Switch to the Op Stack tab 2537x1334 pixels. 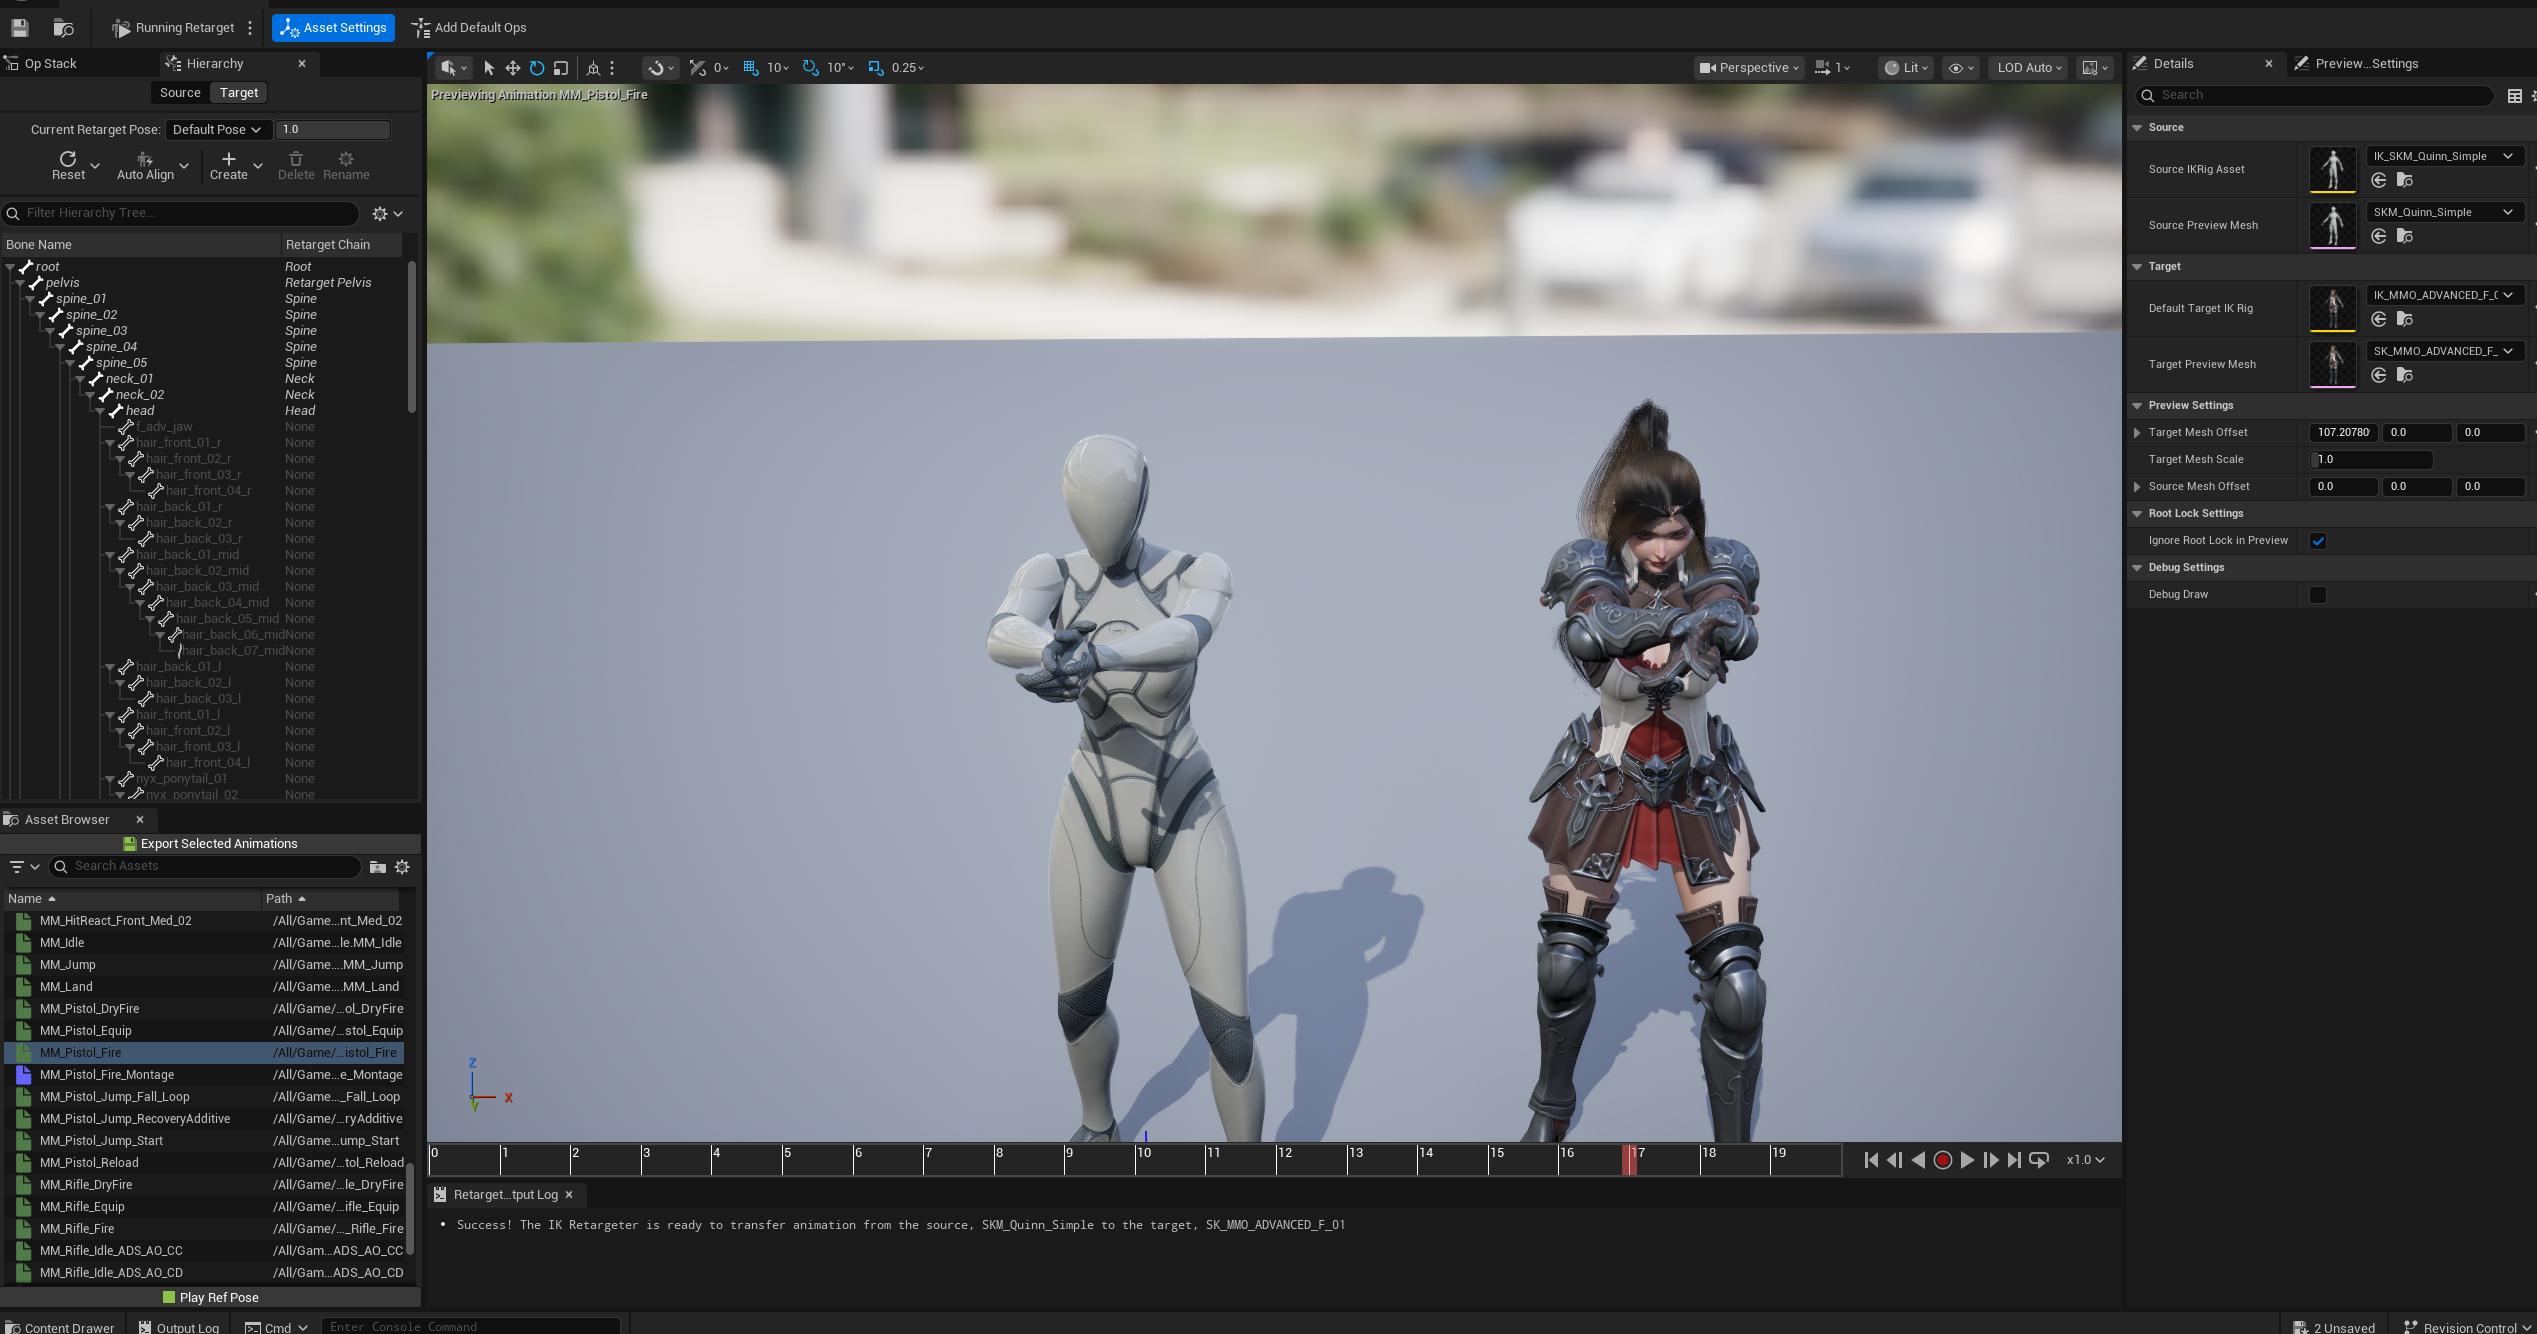[50, 64]
